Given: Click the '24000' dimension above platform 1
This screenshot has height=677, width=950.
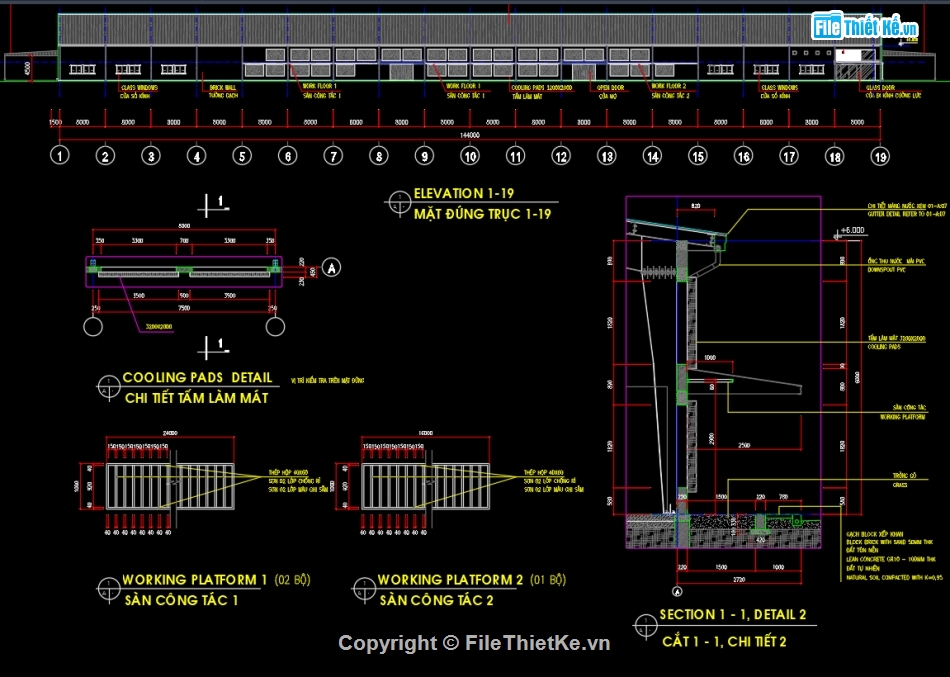Looking at the screenshot, I should coord(170,433).
